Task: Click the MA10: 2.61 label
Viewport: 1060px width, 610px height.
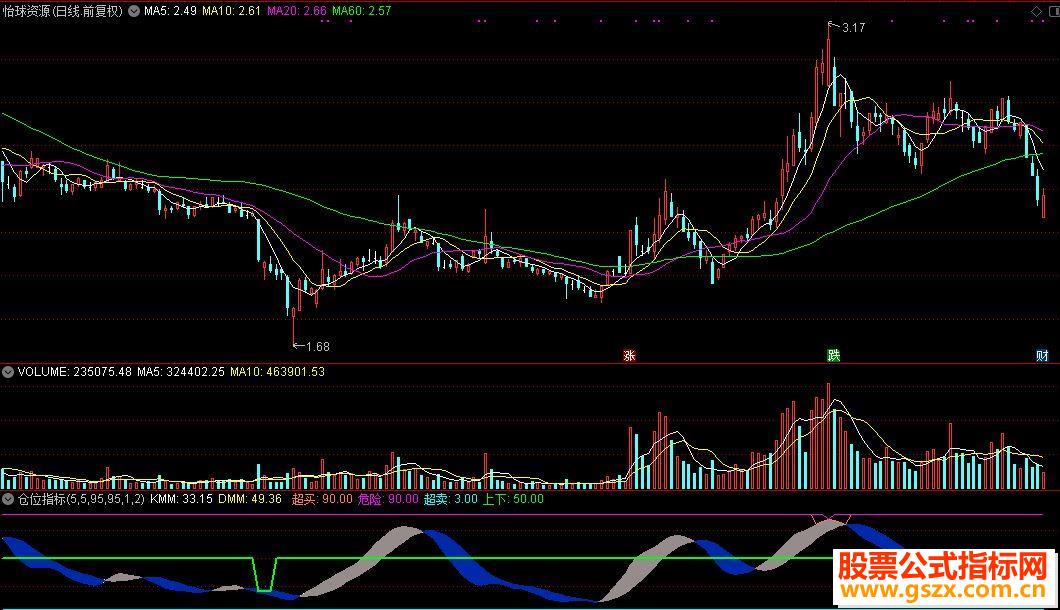Action: click(x=231, y=11)
